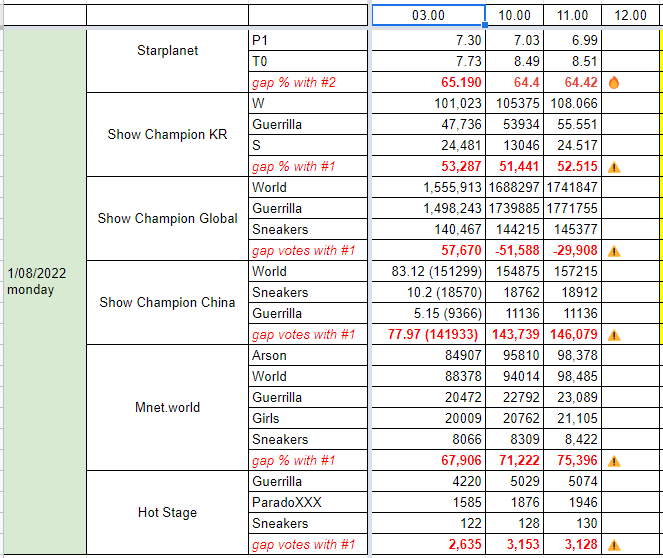Click the warning icon in Show Champion Global gap row

[614, 251]
